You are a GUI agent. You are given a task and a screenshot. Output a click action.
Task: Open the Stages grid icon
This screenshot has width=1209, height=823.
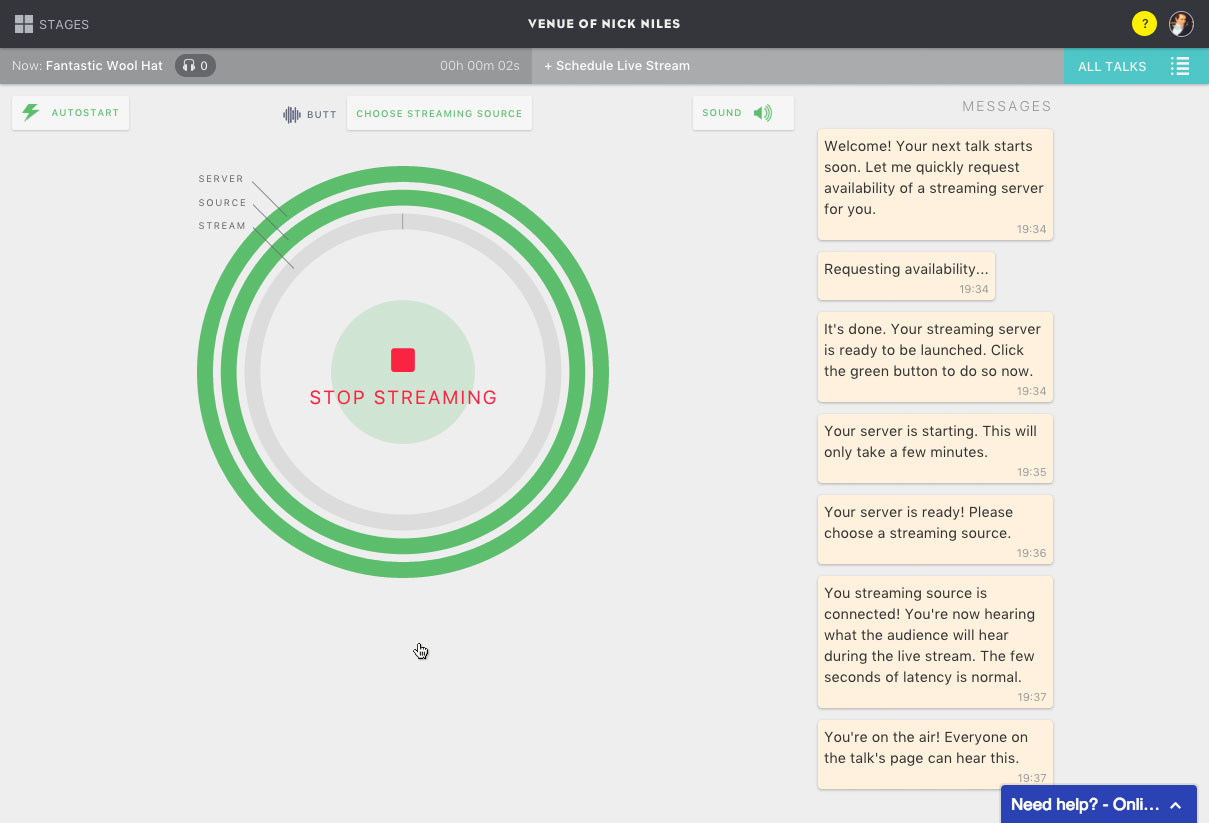tap(24, 24)
